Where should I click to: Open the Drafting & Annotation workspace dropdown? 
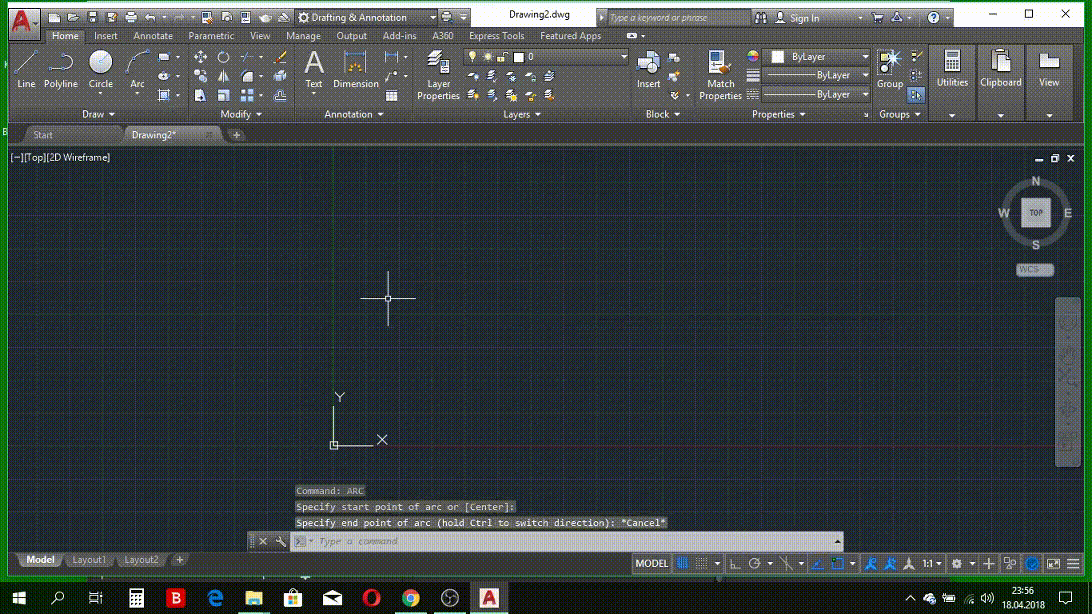(367, 17)
